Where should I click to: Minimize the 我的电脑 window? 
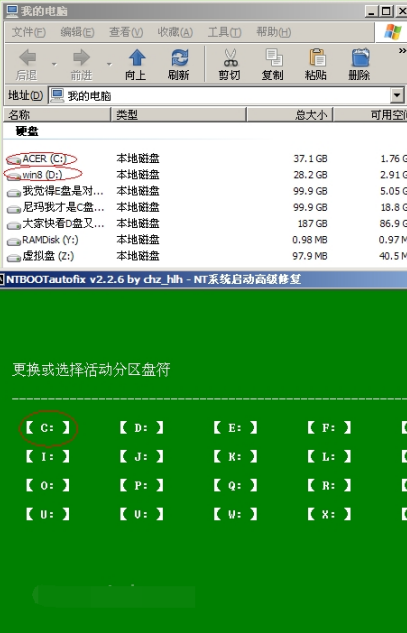[x=372, y=11]
